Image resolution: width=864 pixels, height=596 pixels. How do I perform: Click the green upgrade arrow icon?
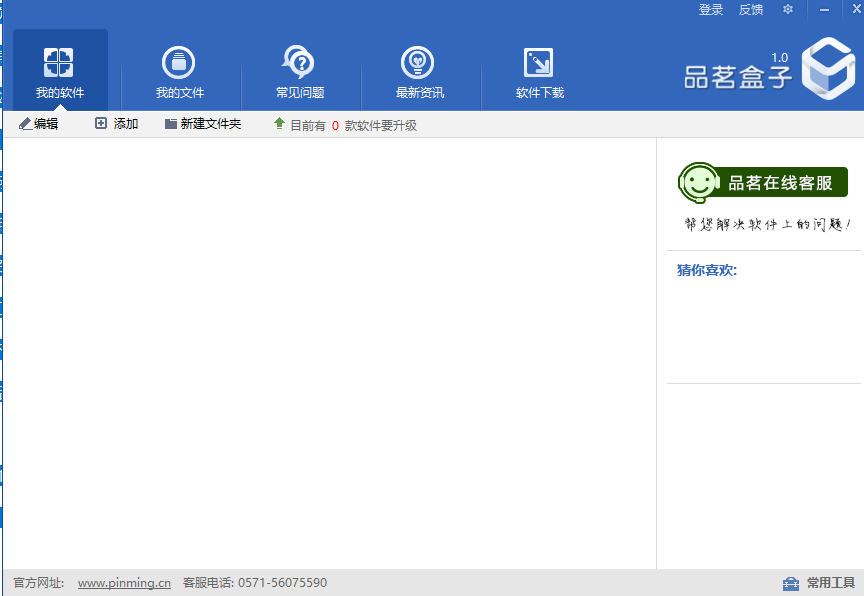pyautogui.click(x=279, y=123)
